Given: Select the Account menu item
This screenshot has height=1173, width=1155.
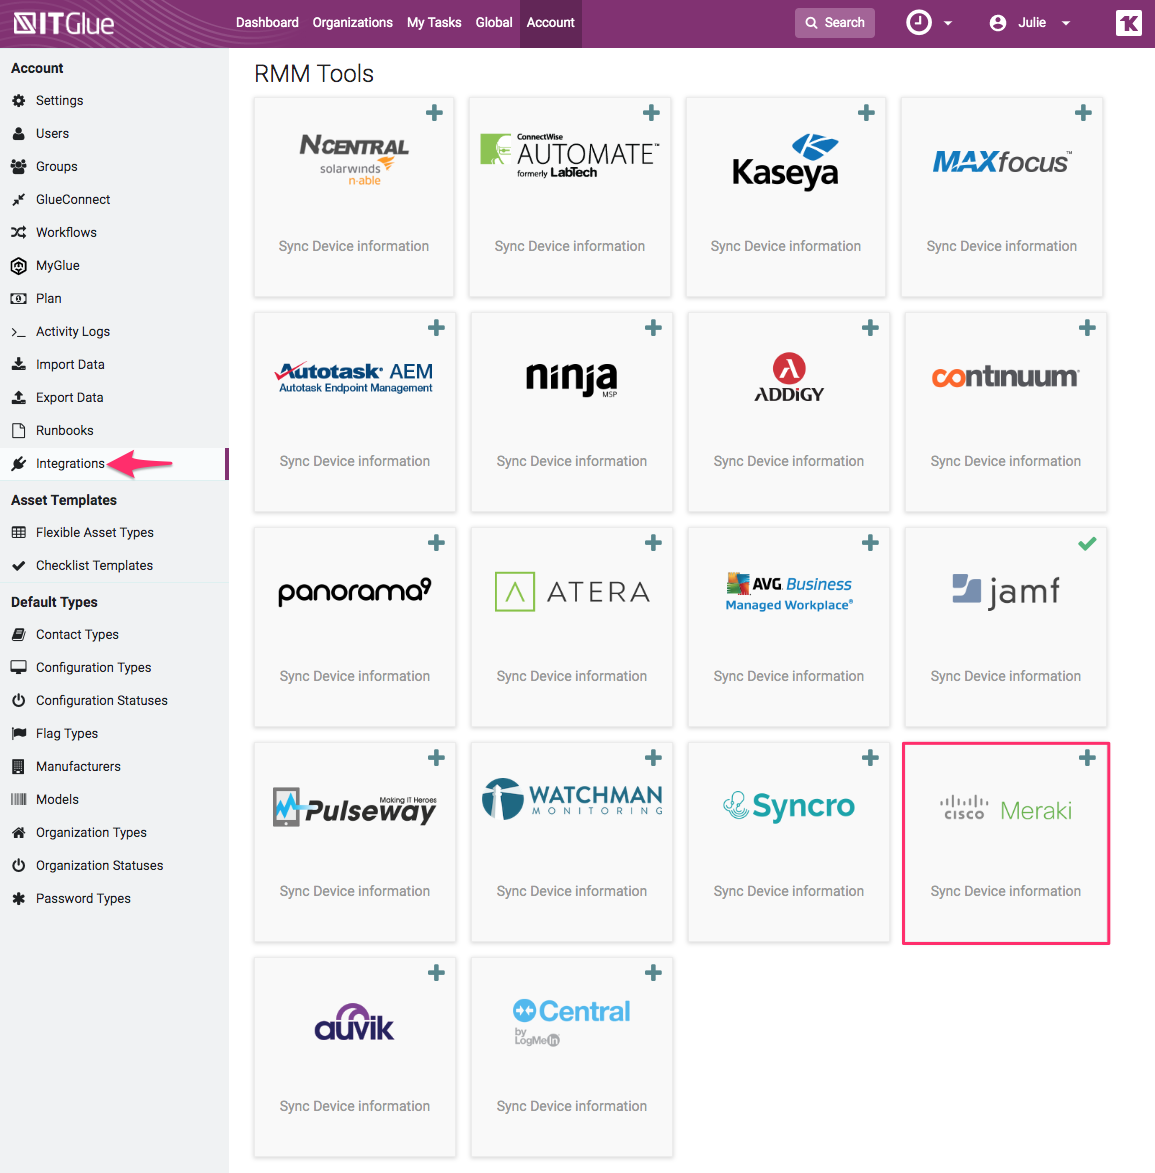Looking at the screenshot, I should pos(551,22).
